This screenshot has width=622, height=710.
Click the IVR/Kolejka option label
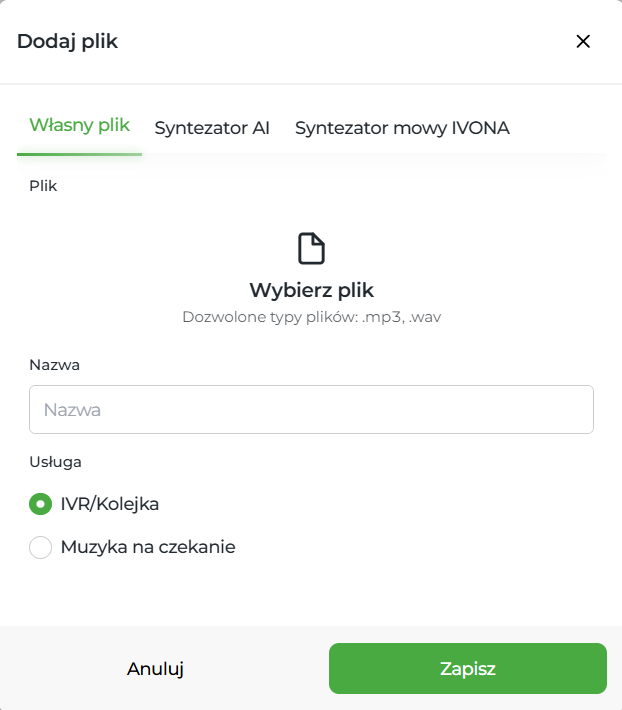tap(110, 504)
